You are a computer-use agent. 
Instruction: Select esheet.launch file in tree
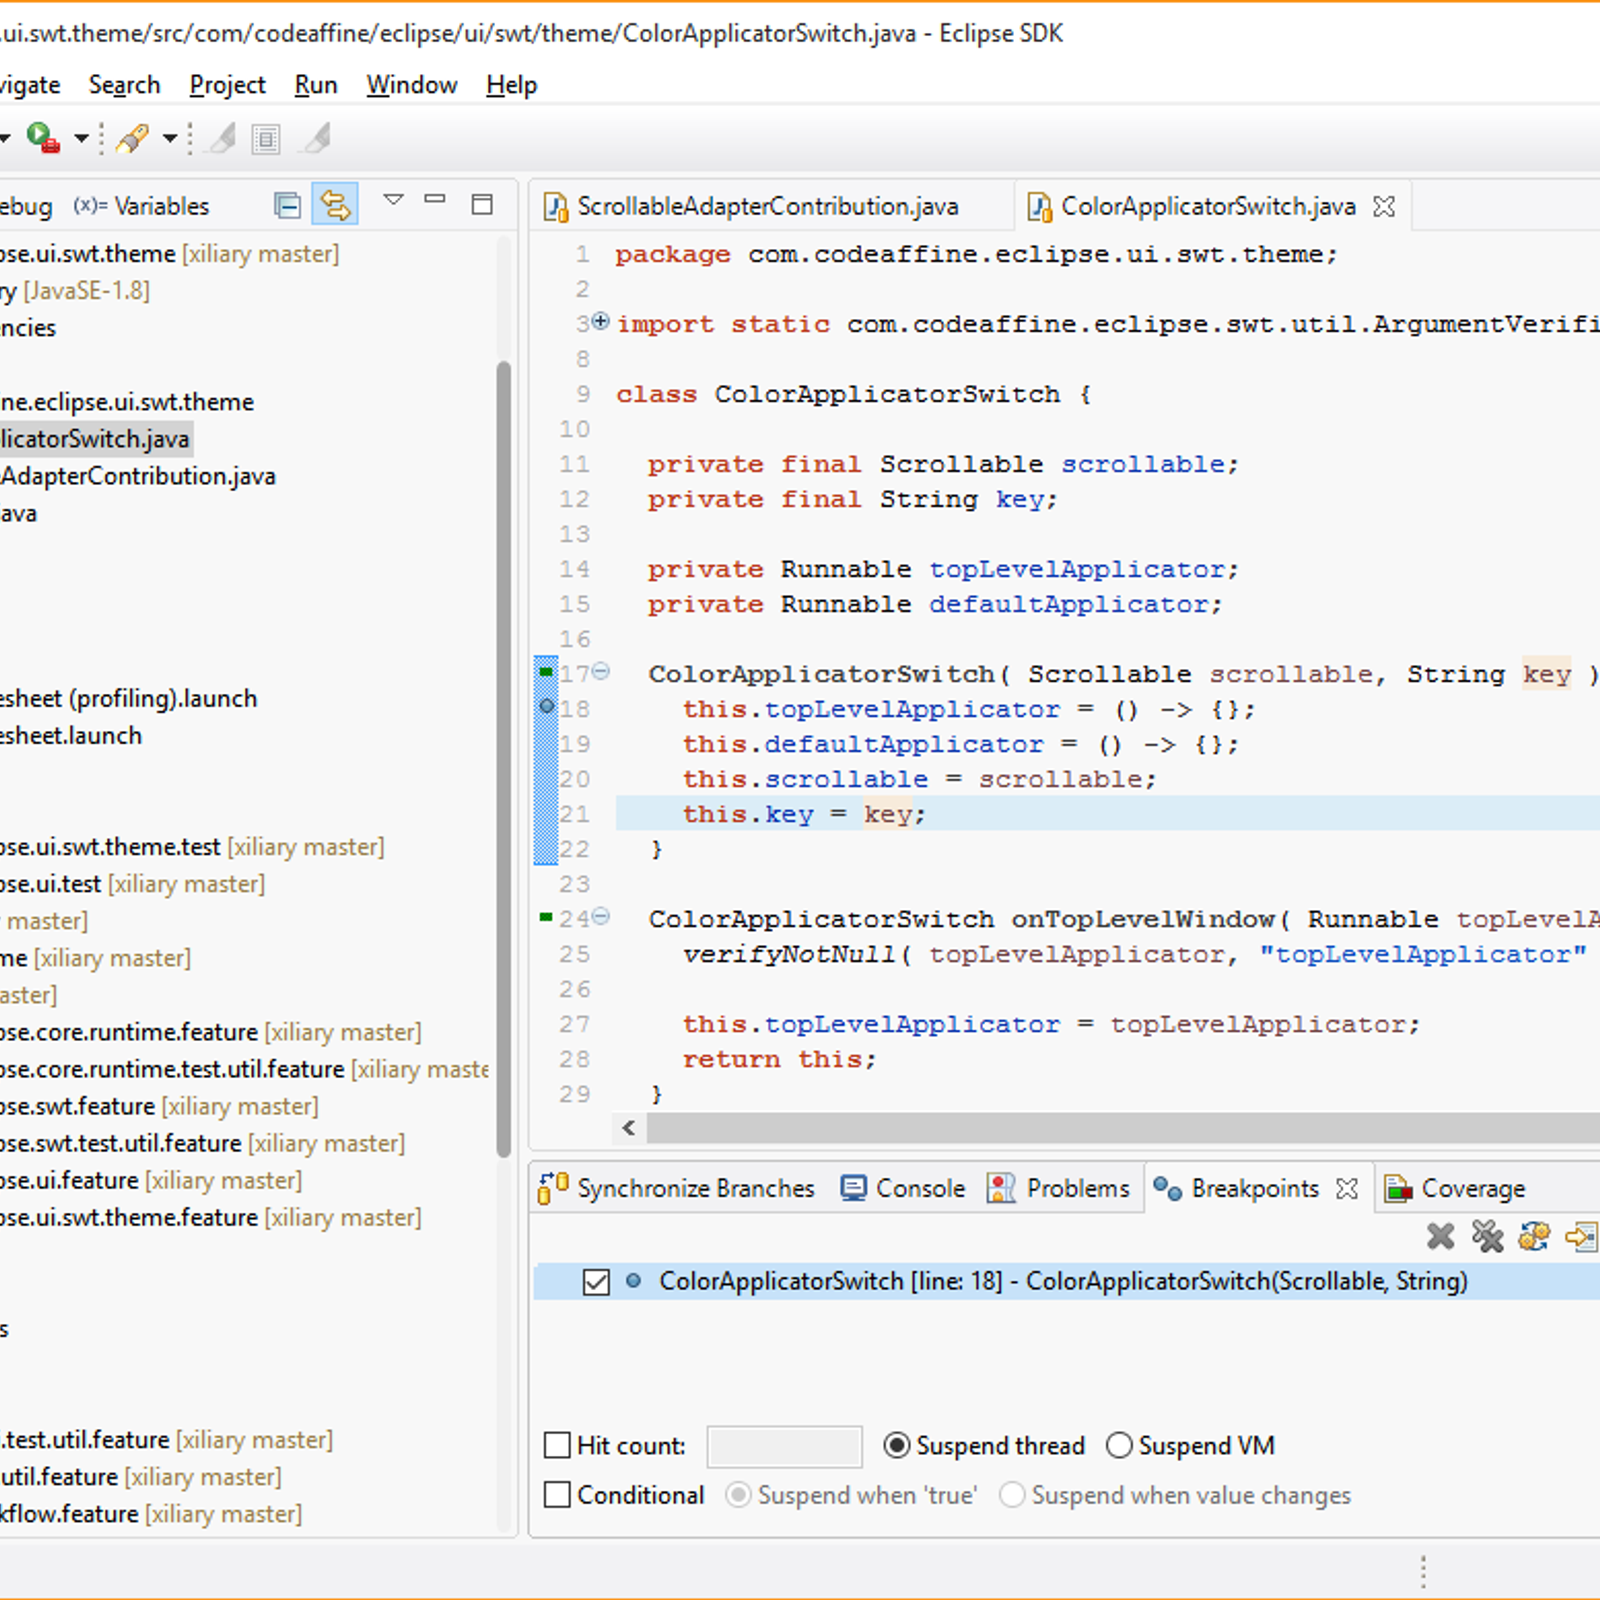pos(71,735)
